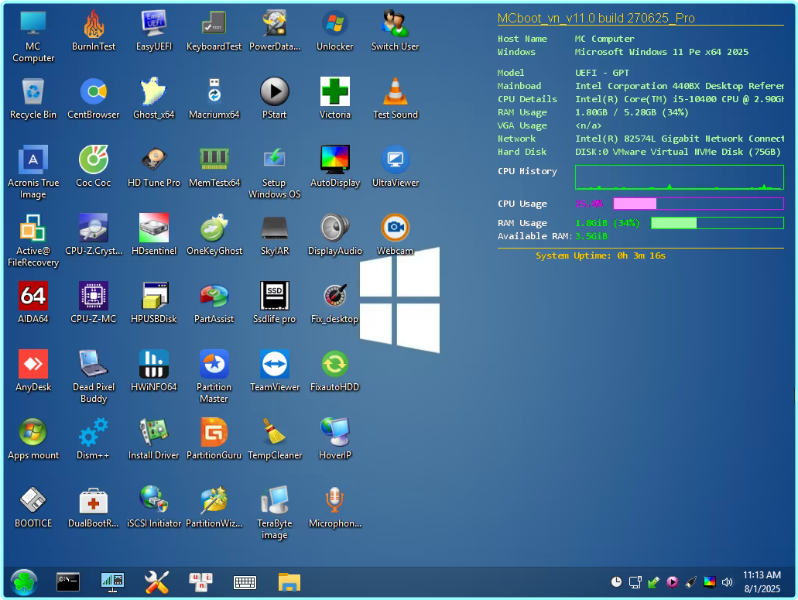This screenshot has height=600, width=798.
Task: Click the CPU History graph
Action: [x=679, y=177]
